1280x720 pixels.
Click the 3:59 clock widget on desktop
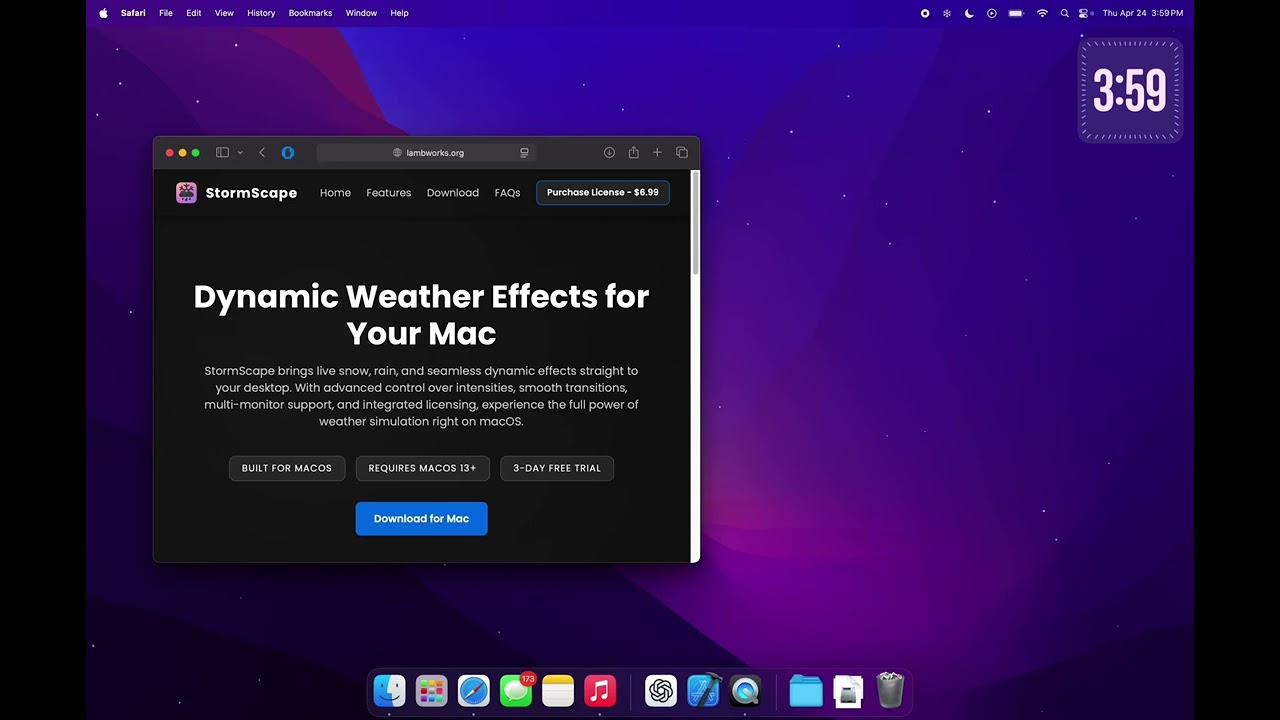click(x=1130, y=91)
